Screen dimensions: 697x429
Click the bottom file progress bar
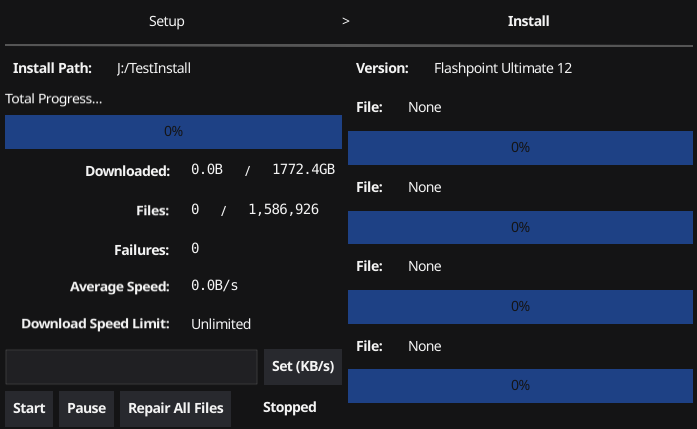point(520,385)
